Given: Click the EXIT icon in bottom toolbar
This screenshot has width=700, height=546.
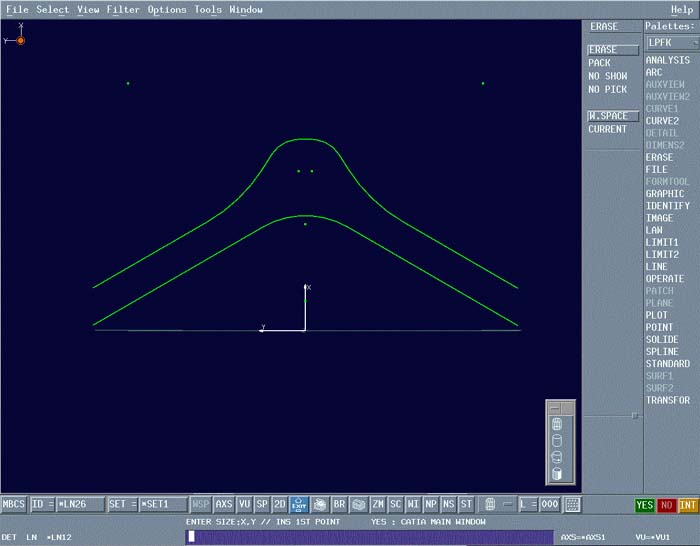Looking at the screenshot, I should pos(299,505).
